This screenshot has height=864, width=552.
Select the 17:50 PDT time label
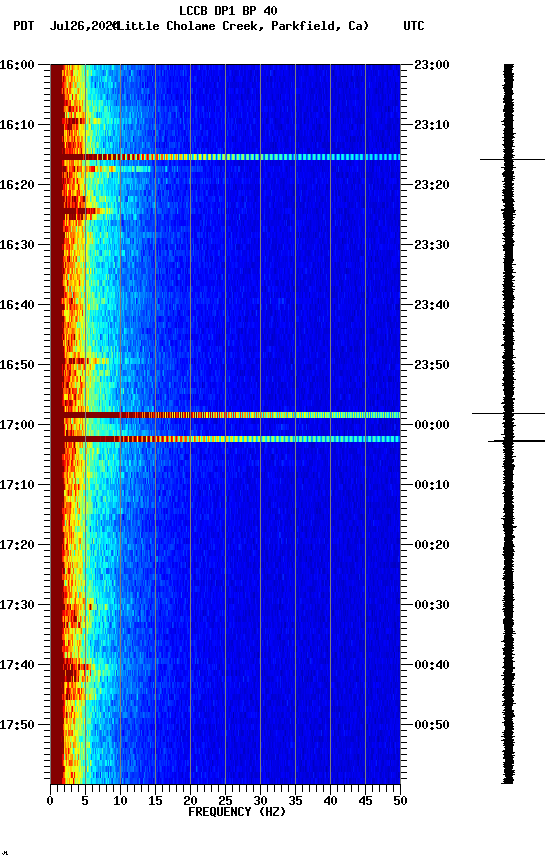17,725
